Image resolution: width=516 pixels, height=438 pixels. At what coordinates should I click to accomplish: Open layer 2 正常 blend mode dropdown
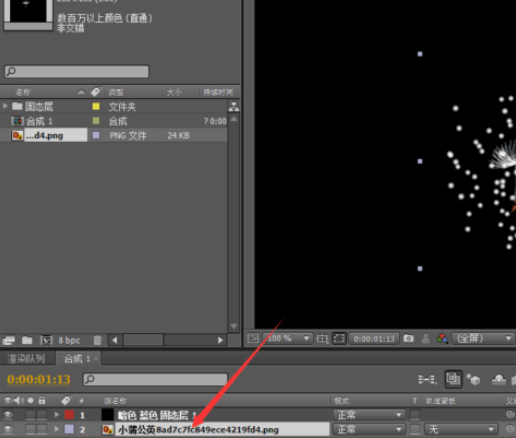(369, 429)
